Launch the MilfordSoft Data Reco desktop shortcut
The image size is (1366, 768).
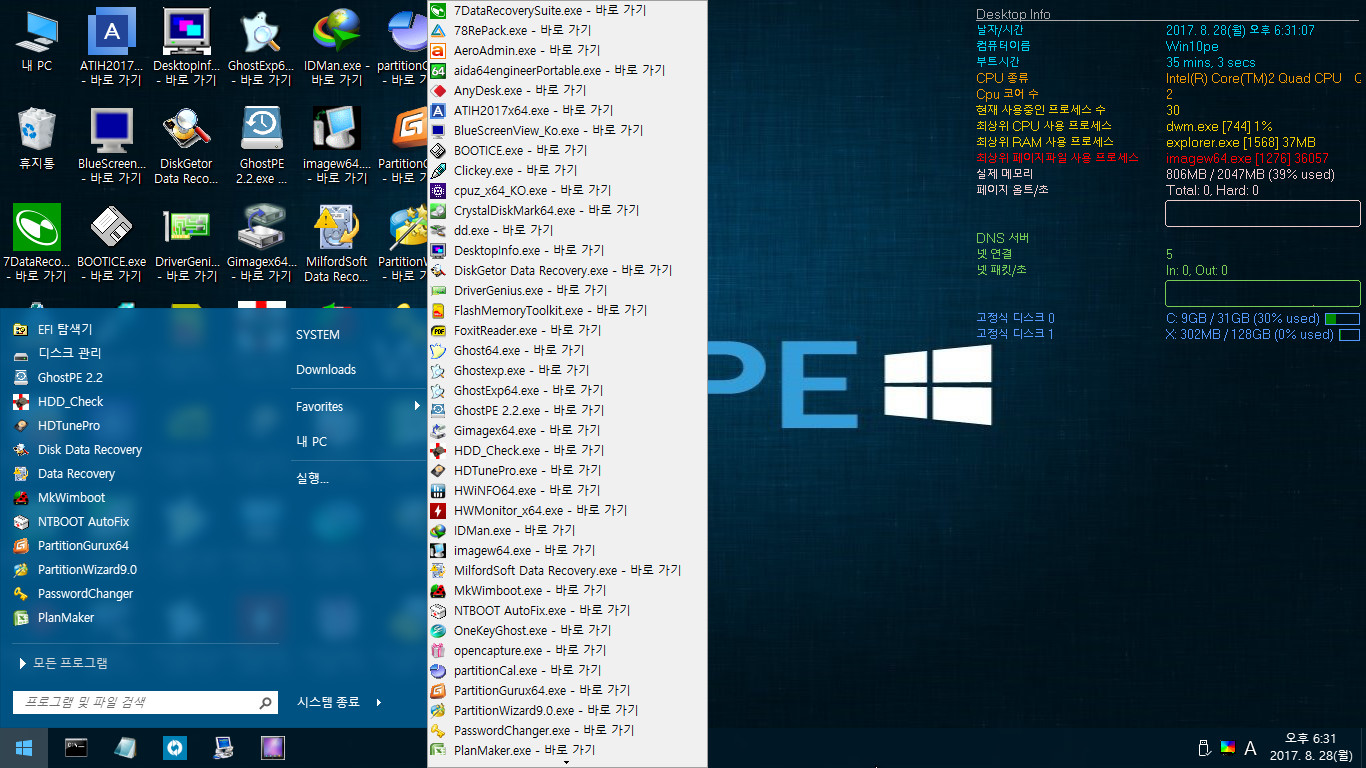(x=336, y=243)
